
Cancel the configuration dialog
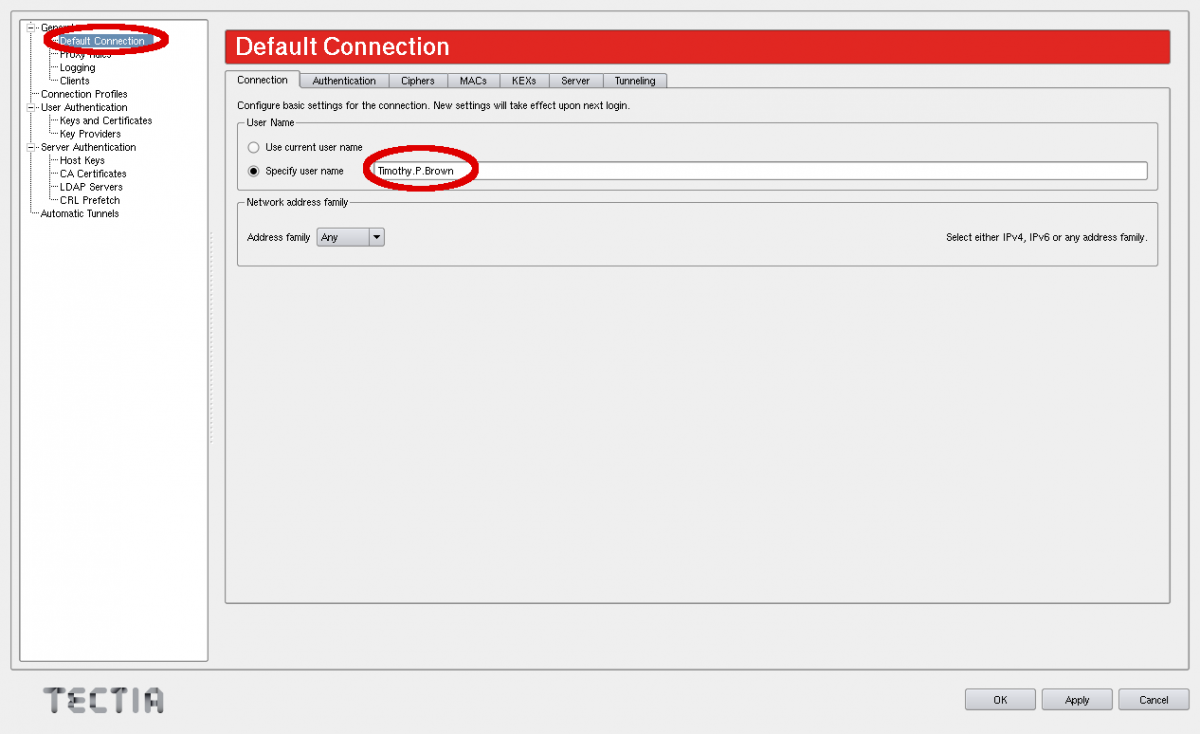click(x=1153, y=700)
